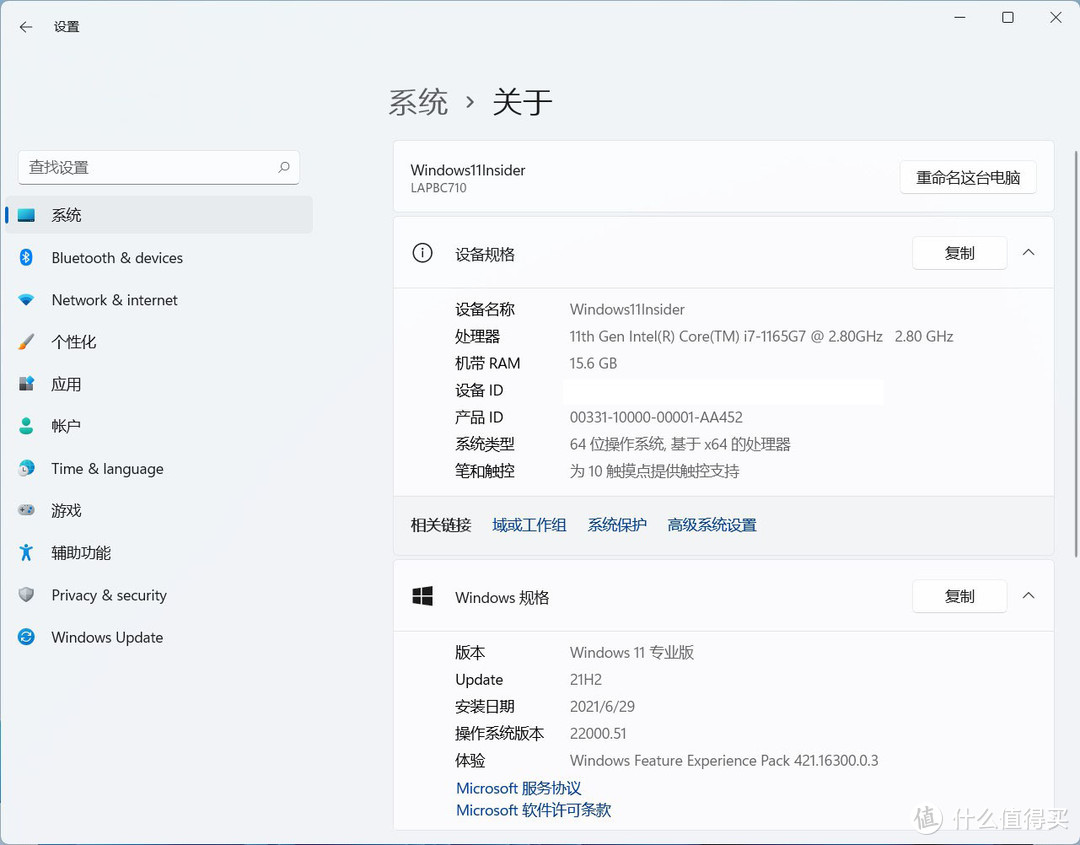Open Privacy & security settings
Screen dimensions: 1080x845
(109, 595)
